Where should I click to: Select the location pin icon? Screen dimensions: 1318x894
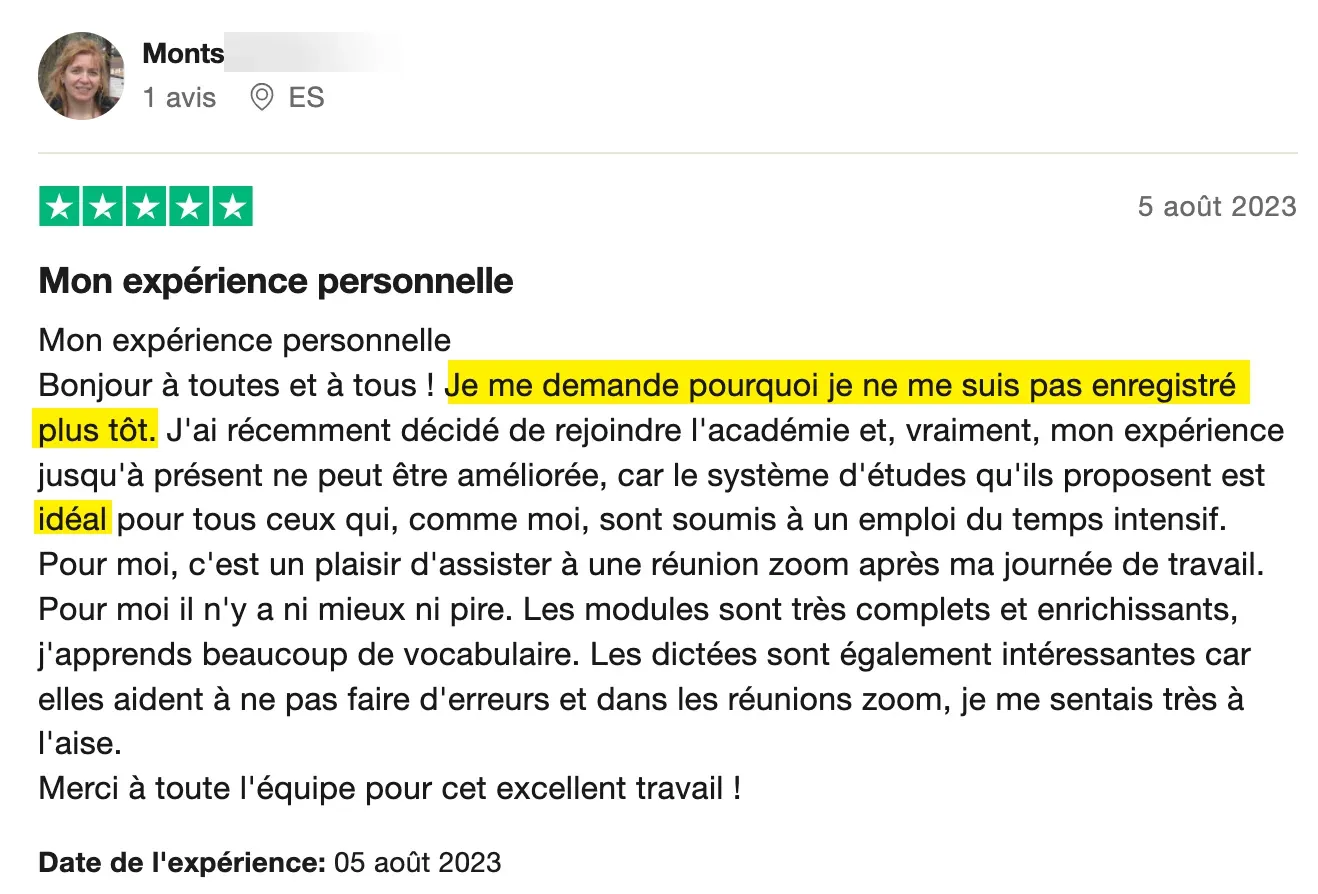coord(262,97)
